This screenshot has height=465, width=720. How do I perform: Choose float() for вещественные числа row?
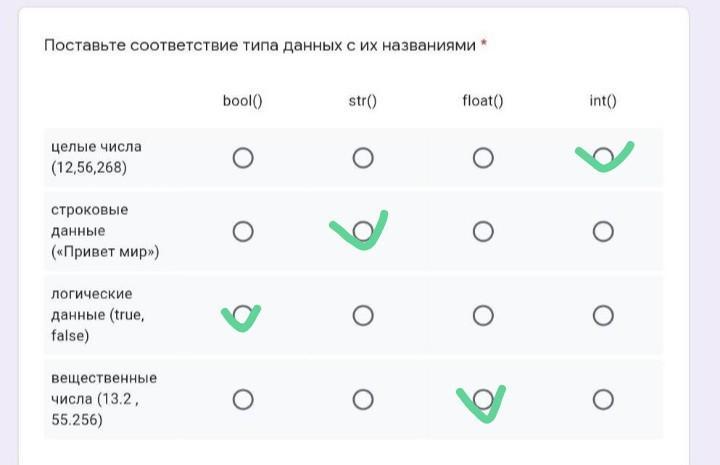[x=483, y=399]
